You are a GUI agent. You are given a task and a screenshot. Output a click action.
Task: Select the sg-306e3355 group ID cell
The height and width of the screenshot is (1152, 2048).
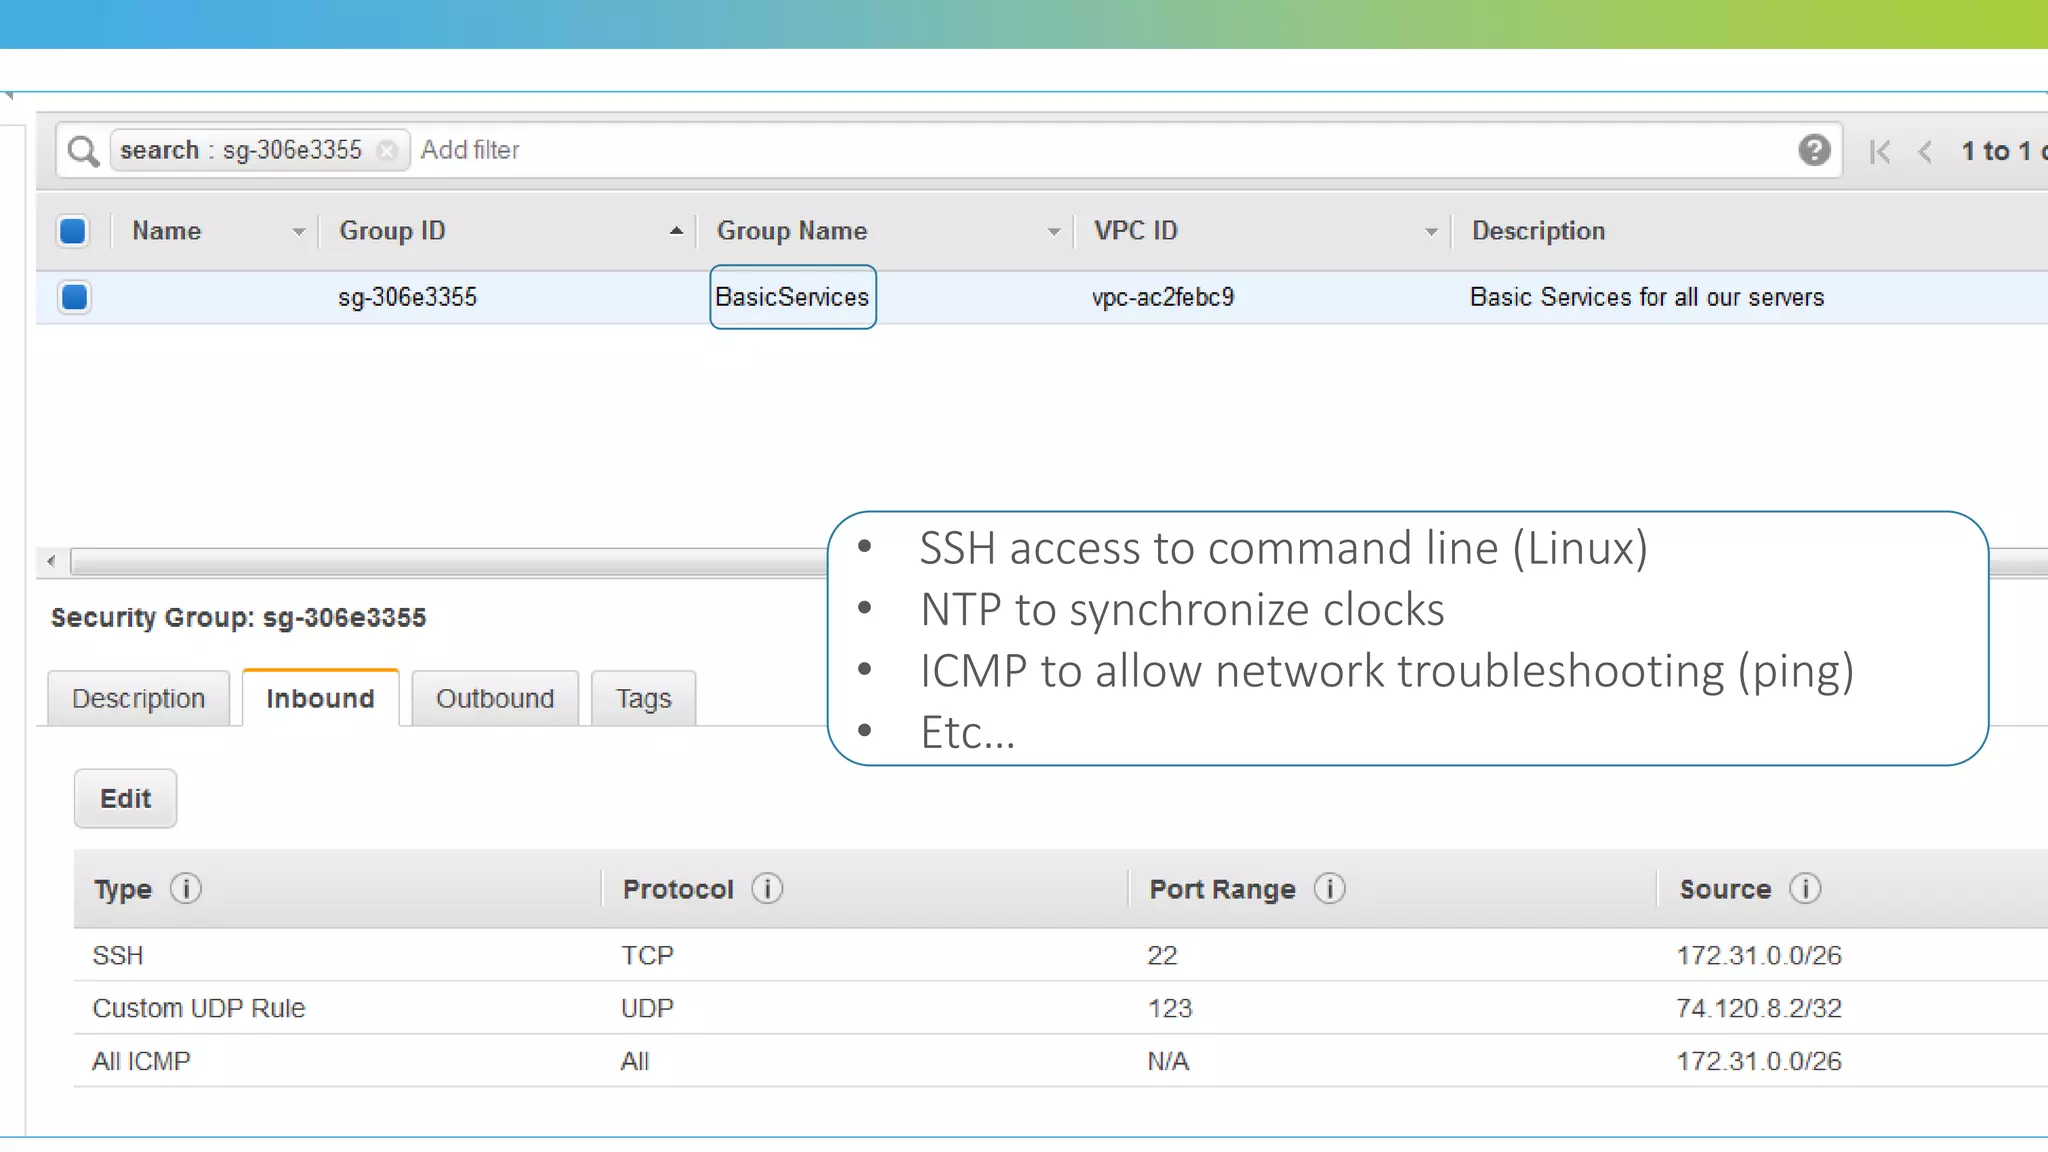tap(407, 297)
